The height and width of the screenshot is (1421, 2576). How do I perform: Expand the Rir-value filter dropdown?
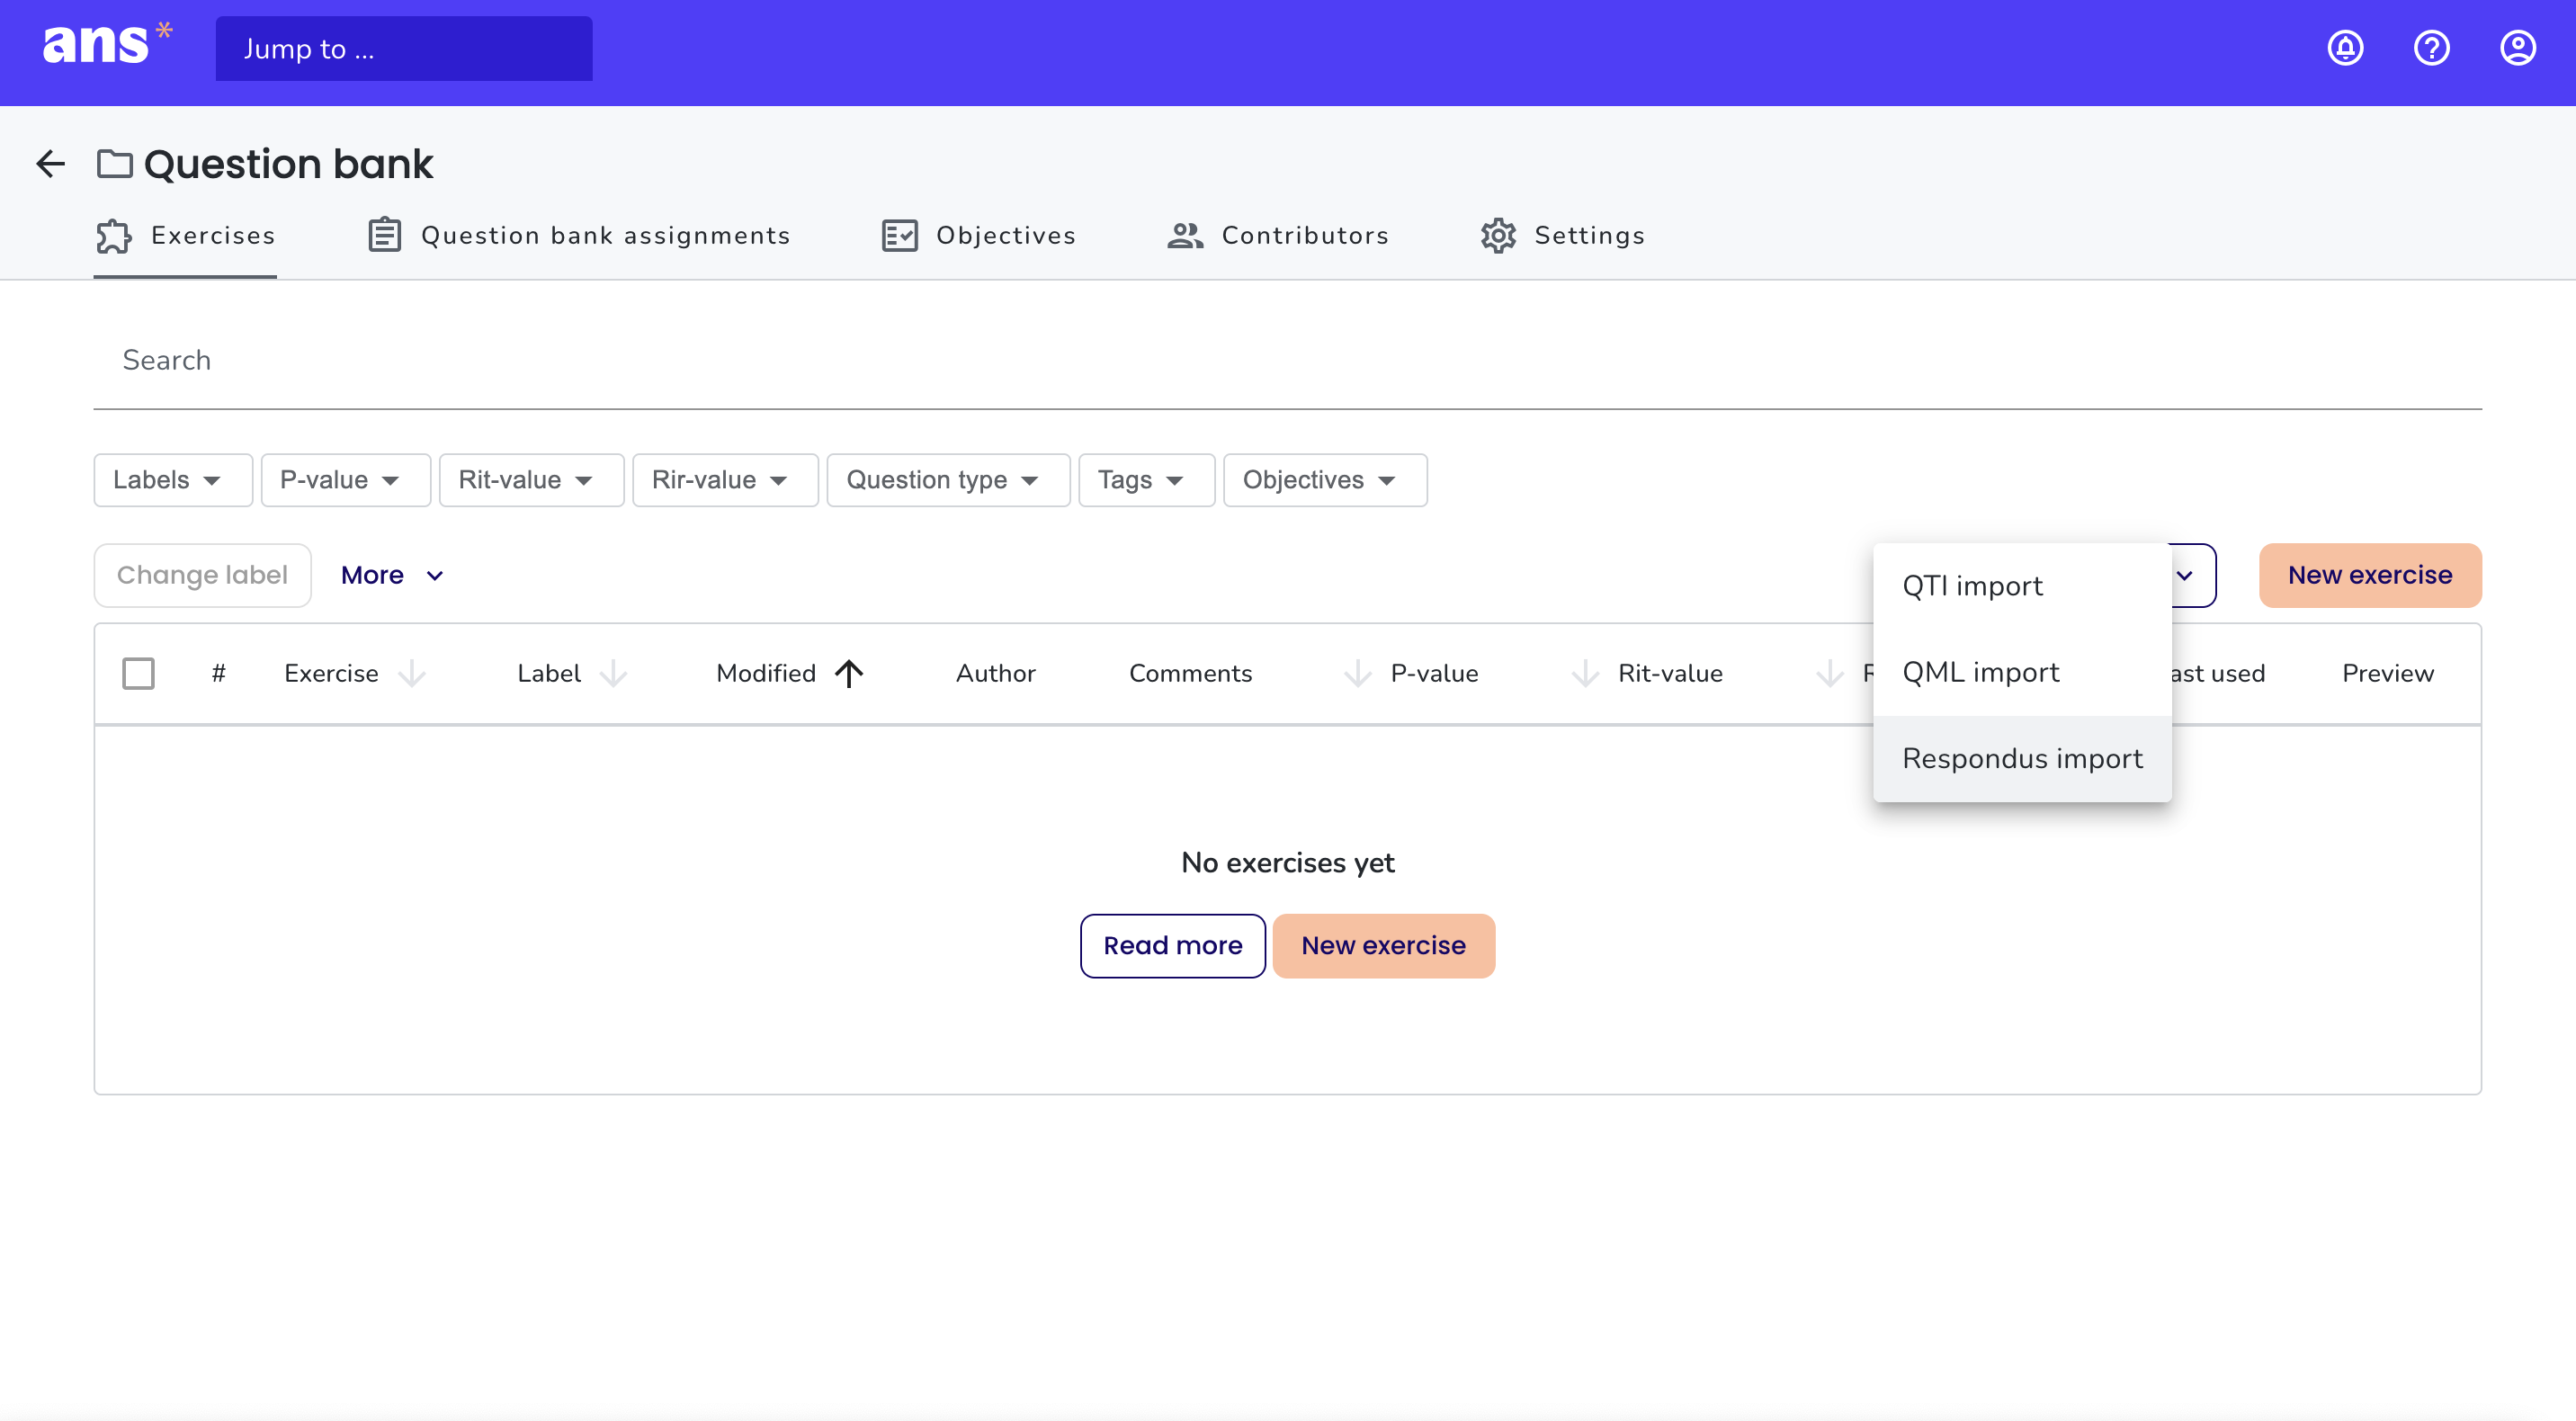click(725, 480)
